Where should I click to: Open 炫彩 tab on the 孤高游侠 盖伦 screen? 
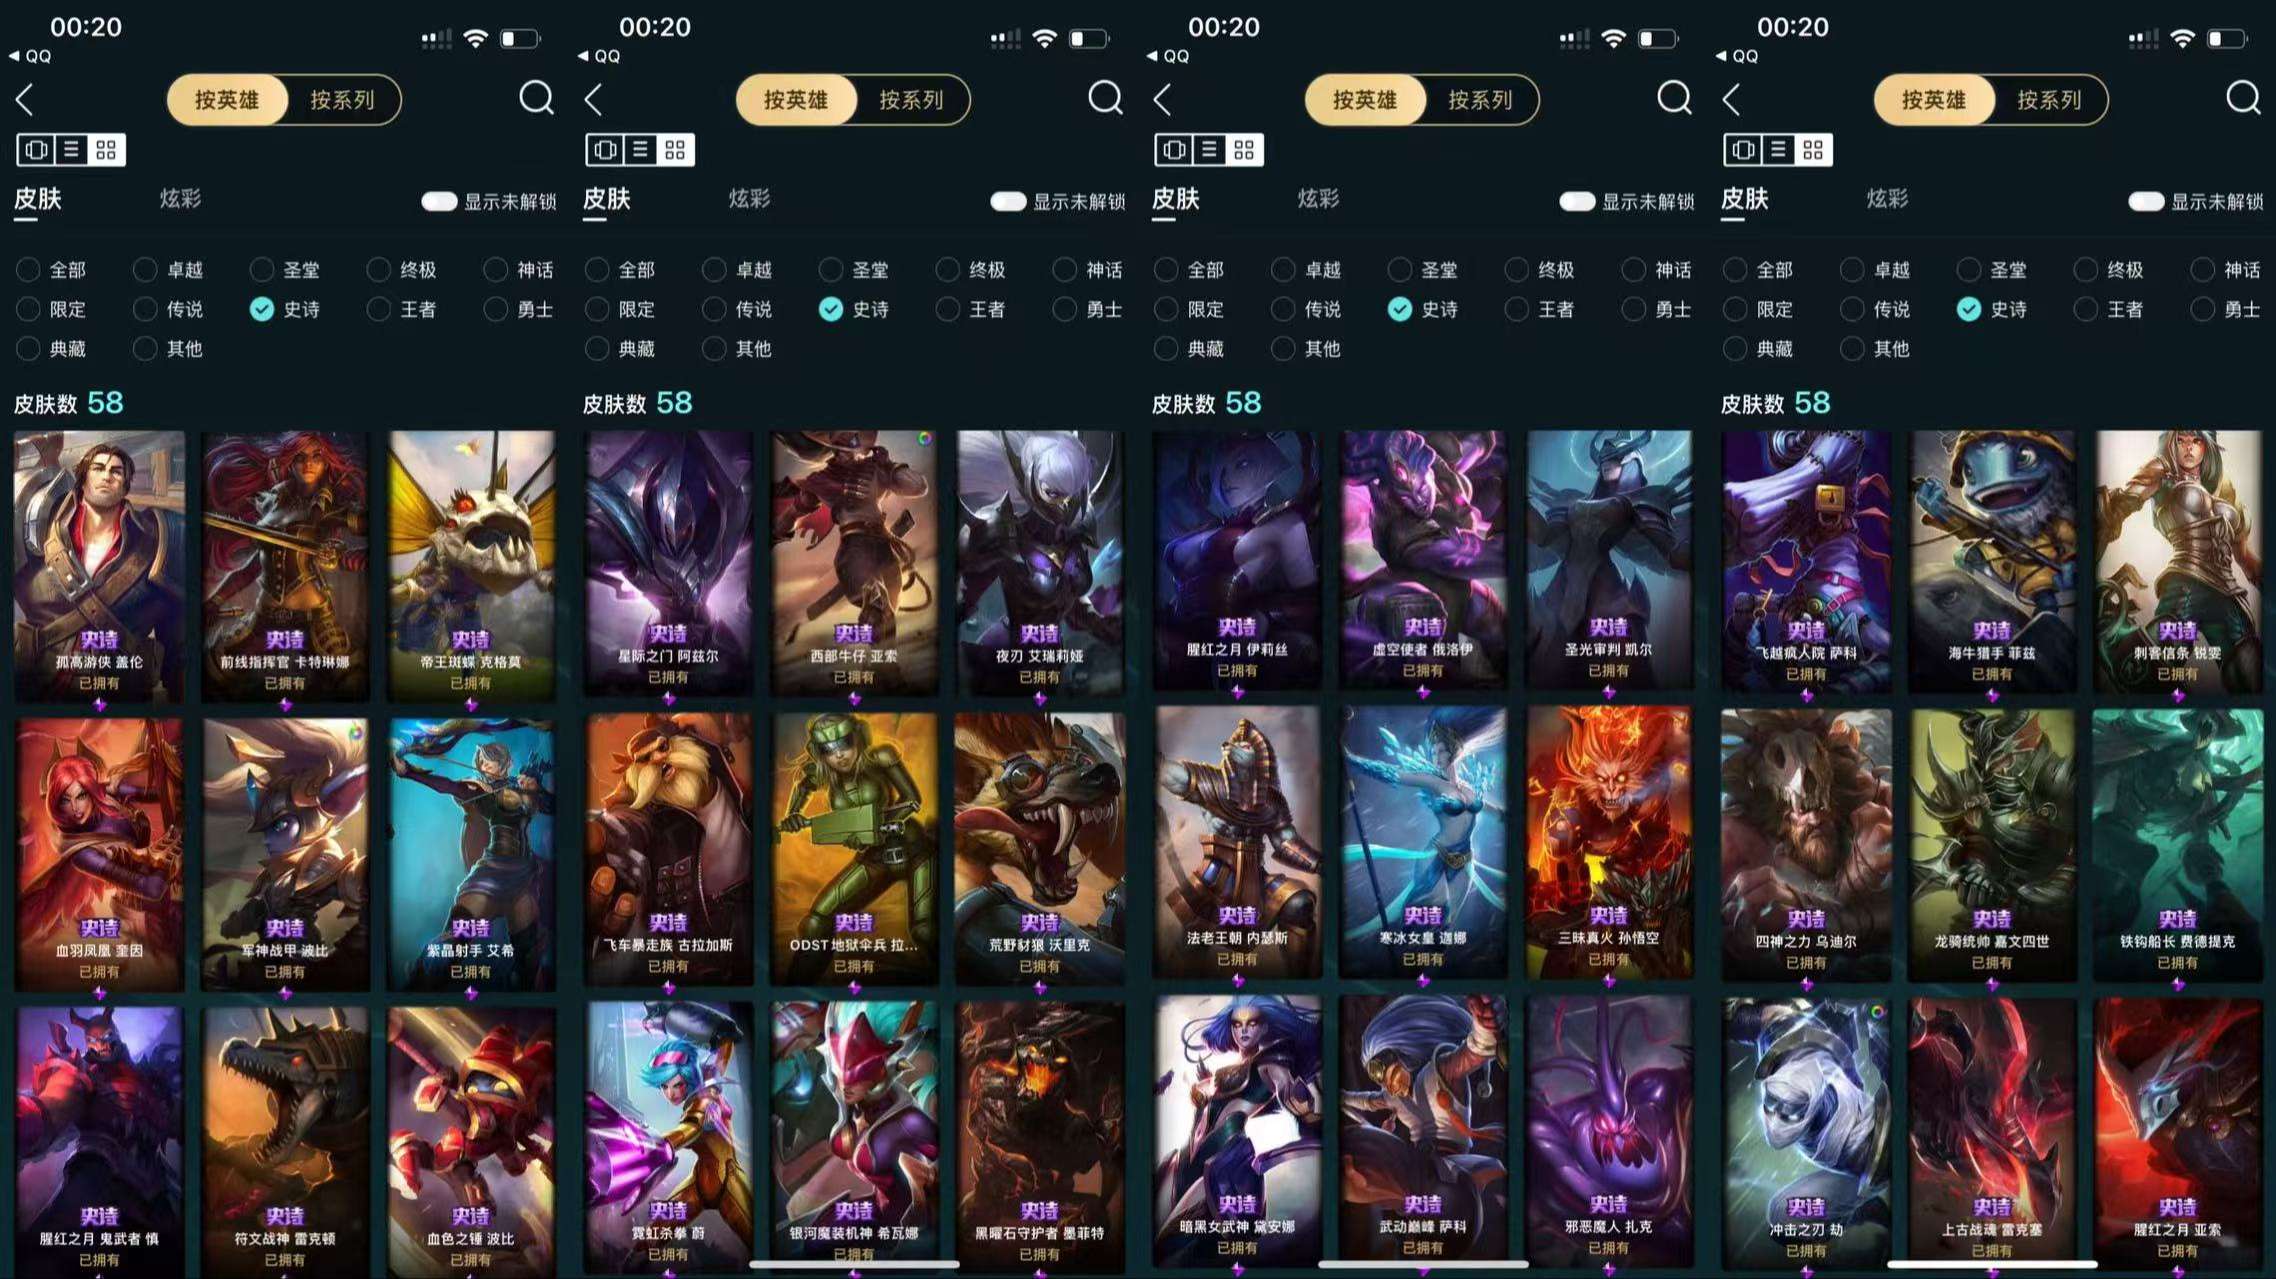coord(180,198)
